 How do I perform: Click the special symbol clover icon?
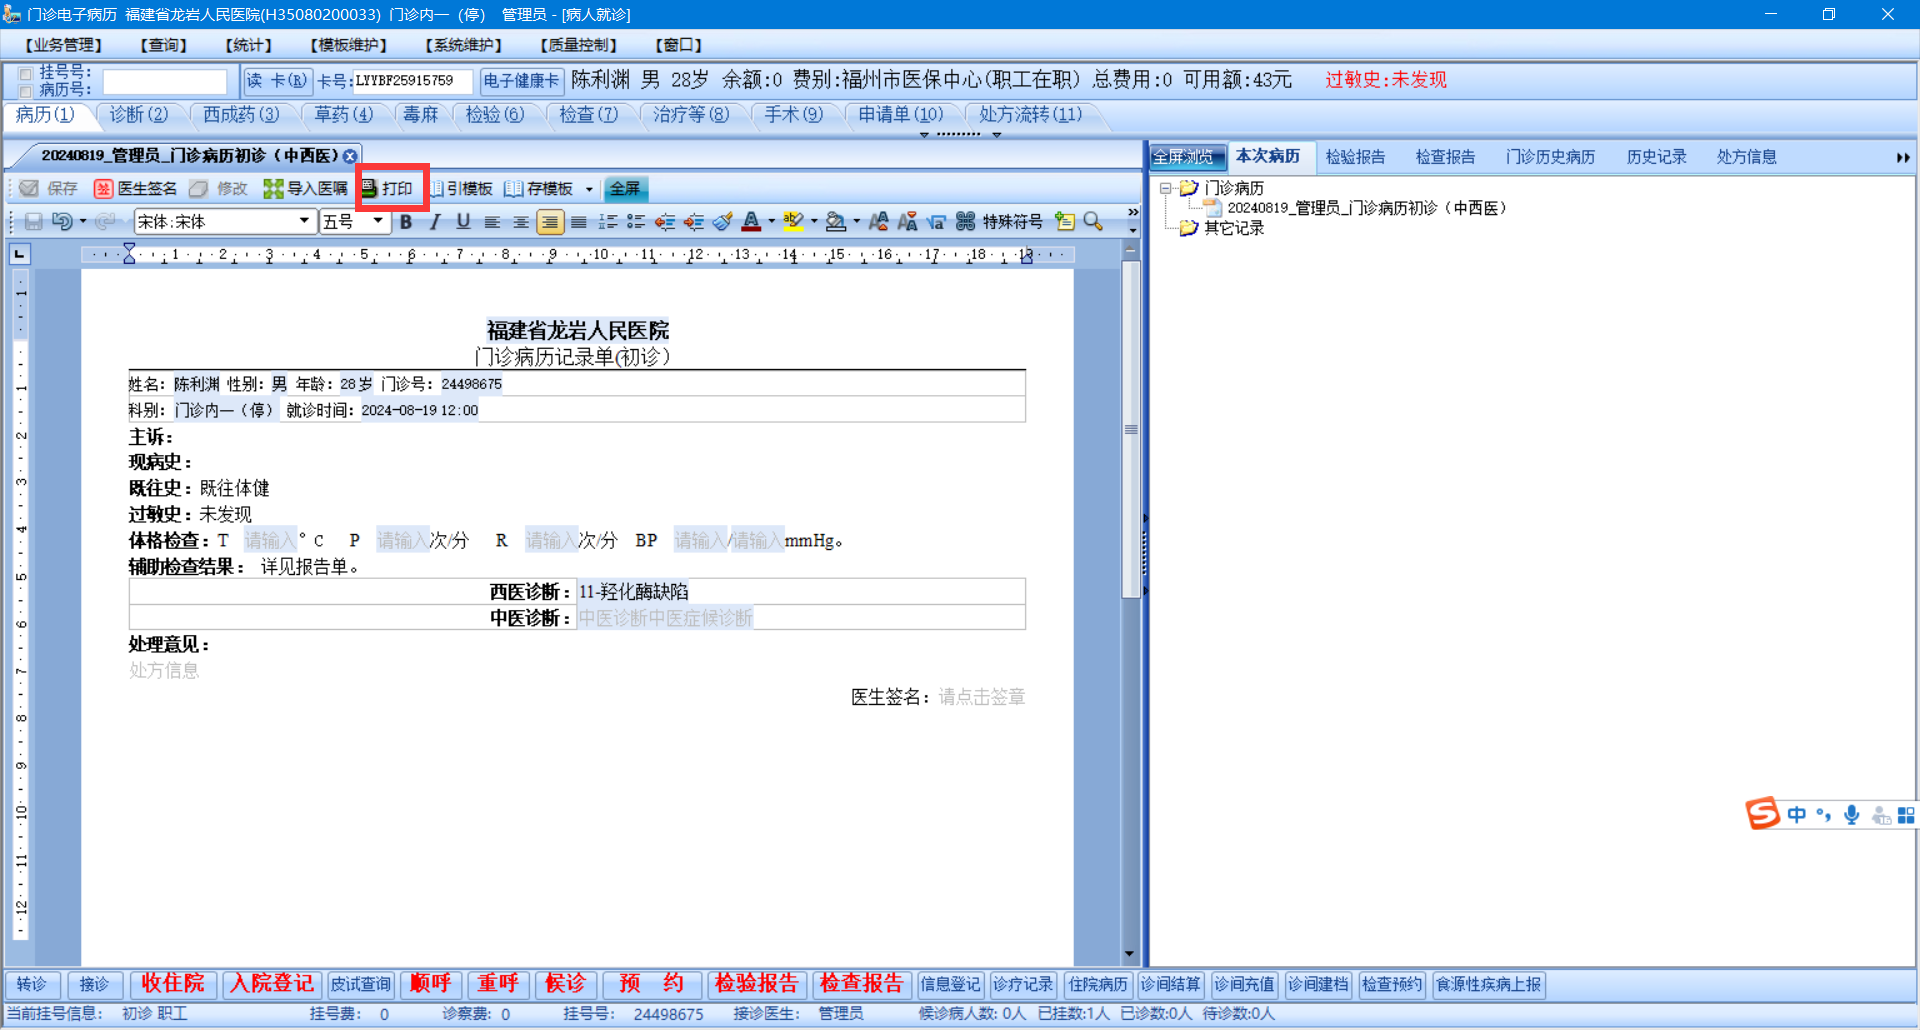(x=965, y=222)
